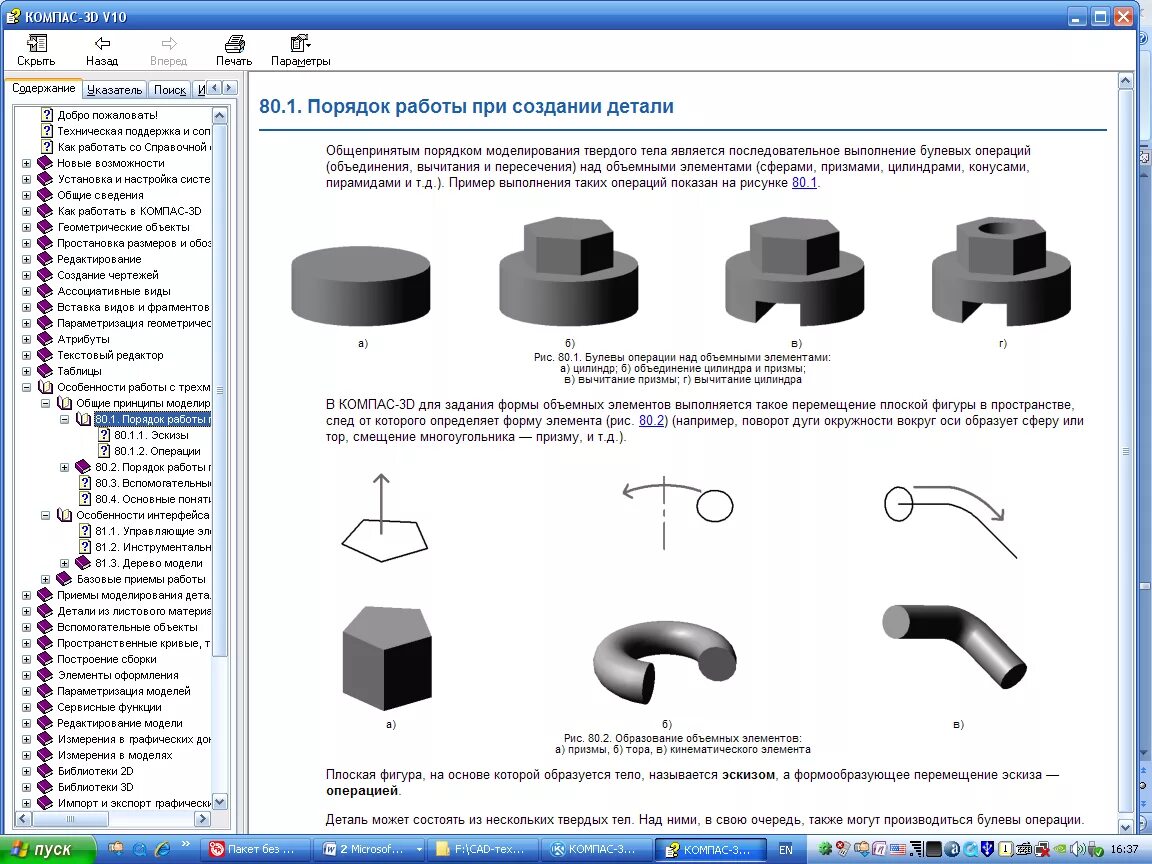
Task: Expand the Установка и настройка системы node
Action: (x=26, y=179)
